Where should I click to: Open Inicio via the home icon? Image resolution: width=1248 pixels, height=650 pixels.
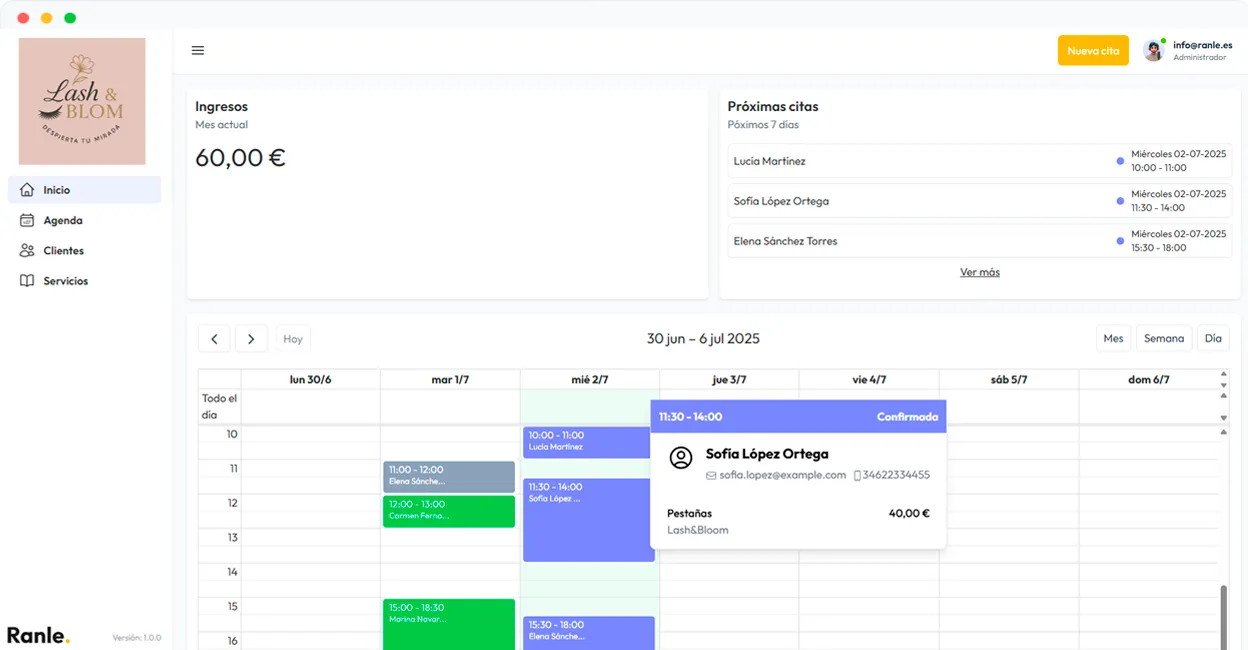point(27,190)
